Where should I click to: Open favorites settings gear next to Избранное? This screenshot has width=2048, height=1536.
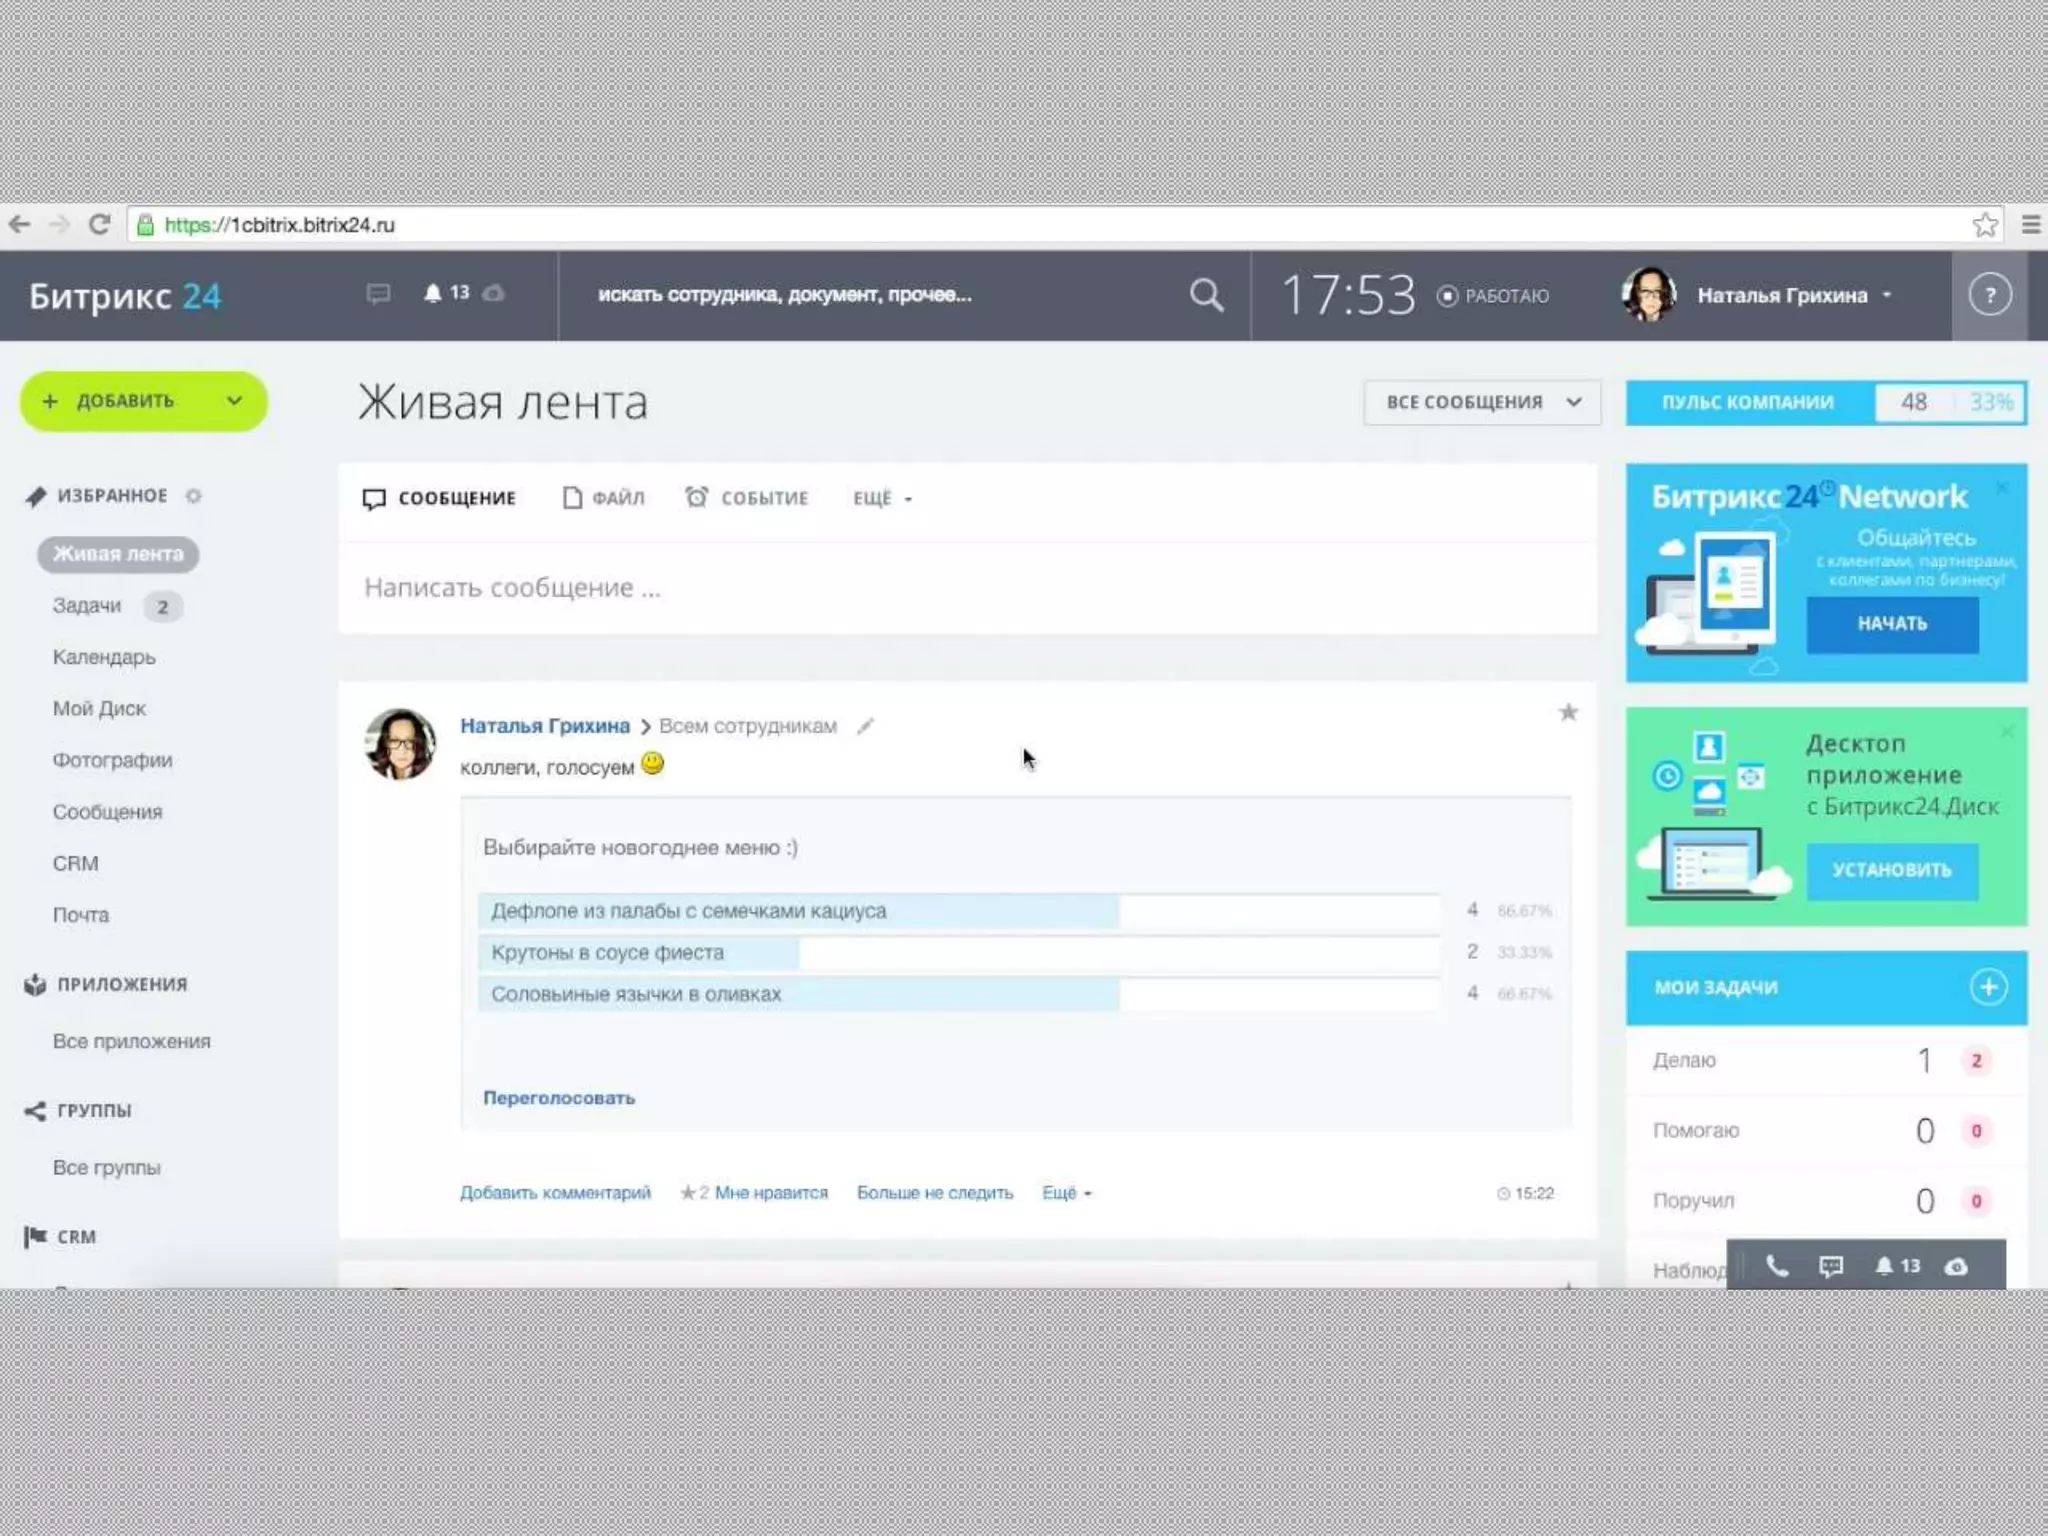[194, 496]
